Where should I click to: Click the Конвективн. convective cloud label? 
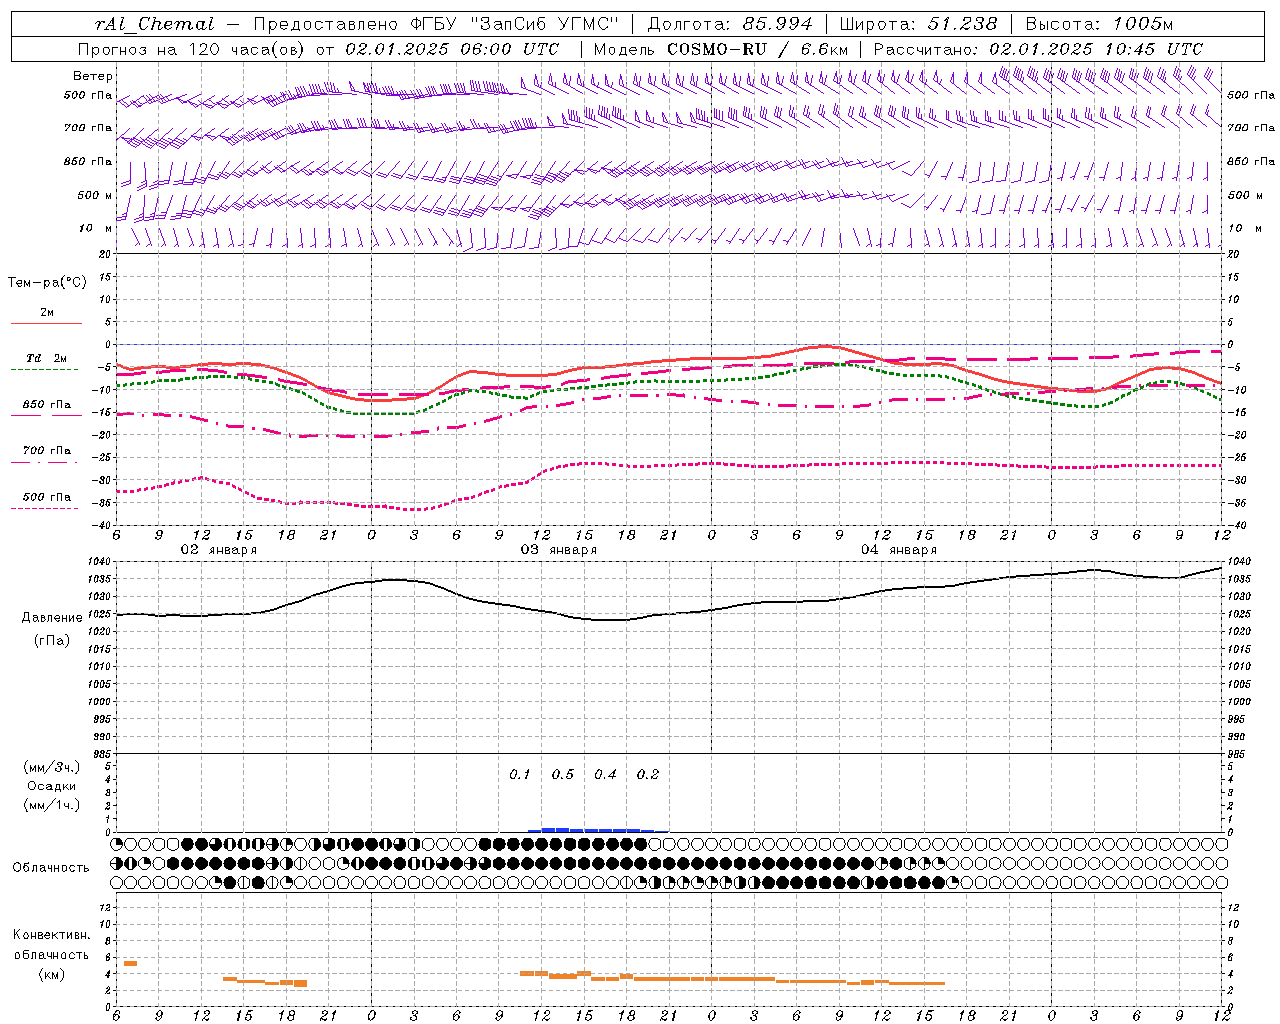(51, 935)
